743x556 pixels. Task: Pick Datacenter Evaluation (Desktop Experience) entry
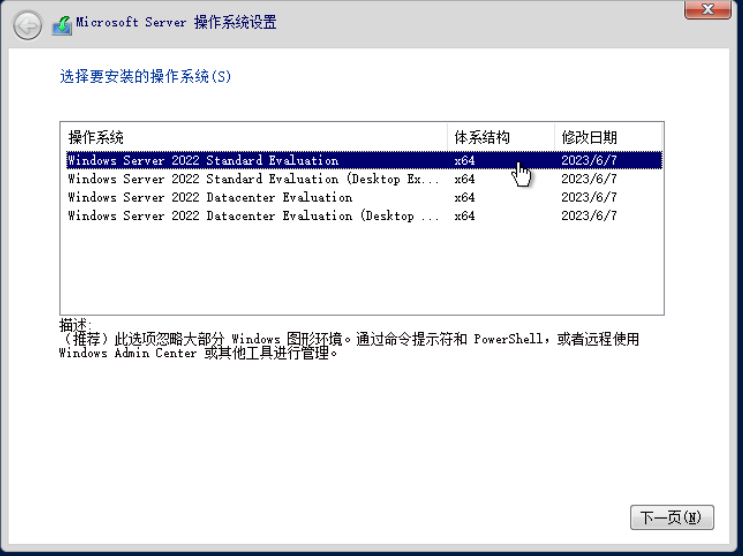(253, 215)
